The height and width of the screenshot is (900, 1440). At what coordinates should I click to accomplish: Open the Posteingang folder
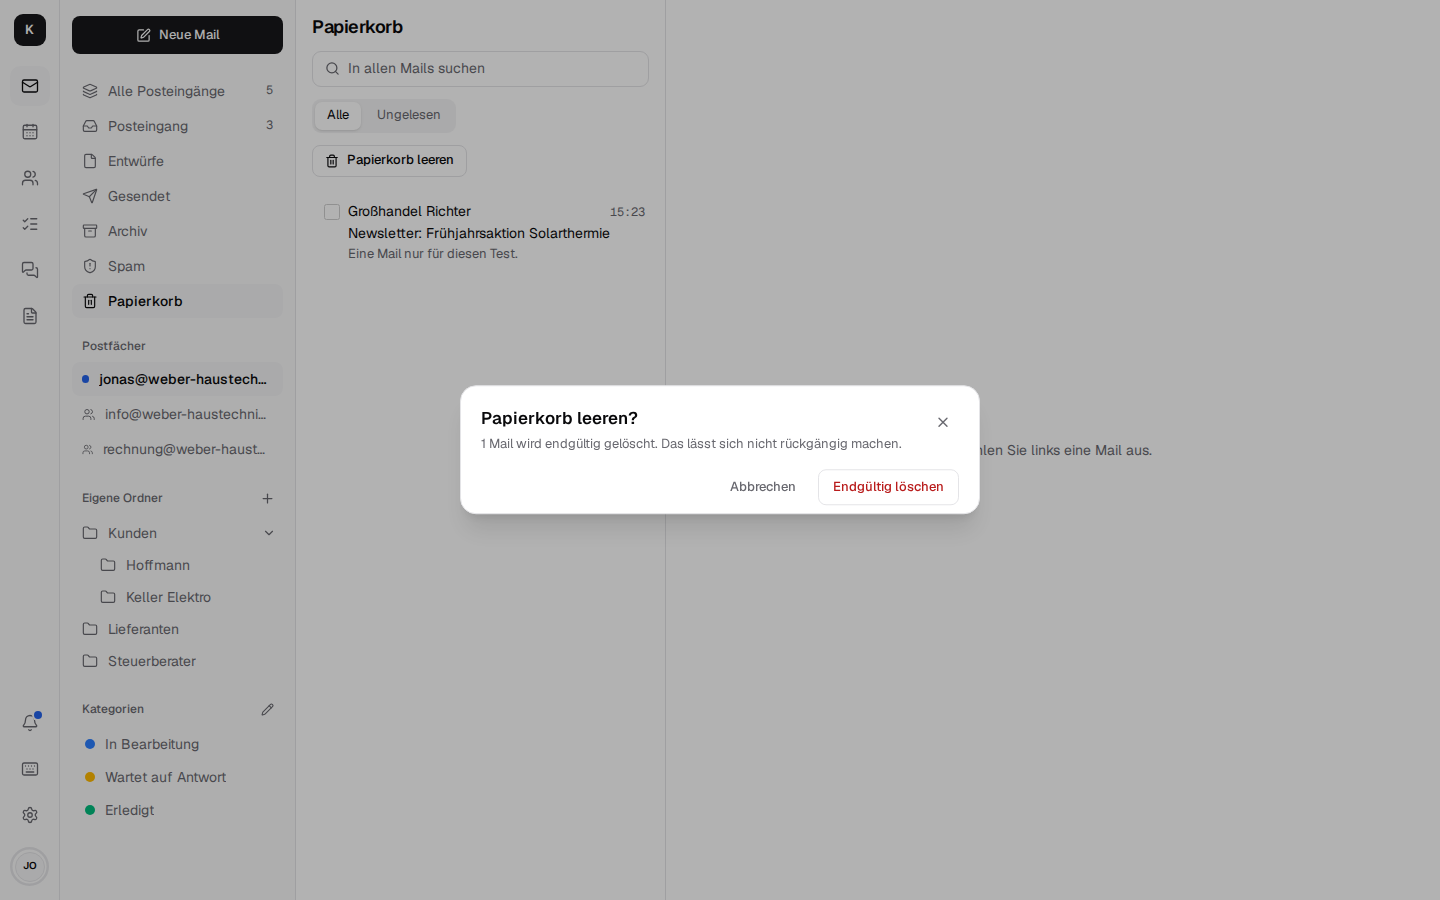coord(177,126)
